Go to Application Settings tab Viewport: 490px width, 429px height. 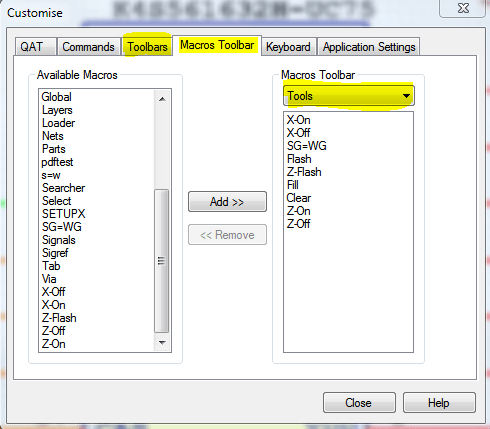click(369, 47)
